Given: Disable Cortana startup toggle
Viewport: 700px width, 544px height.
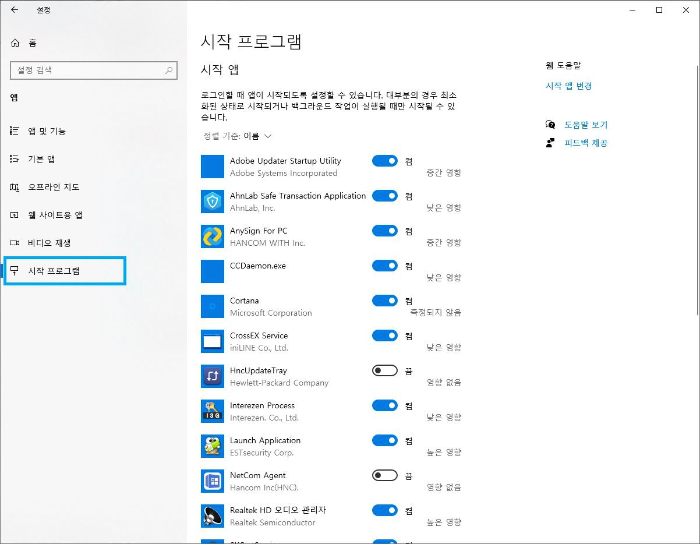Looking at the screenshot, I should pos(385,301).
